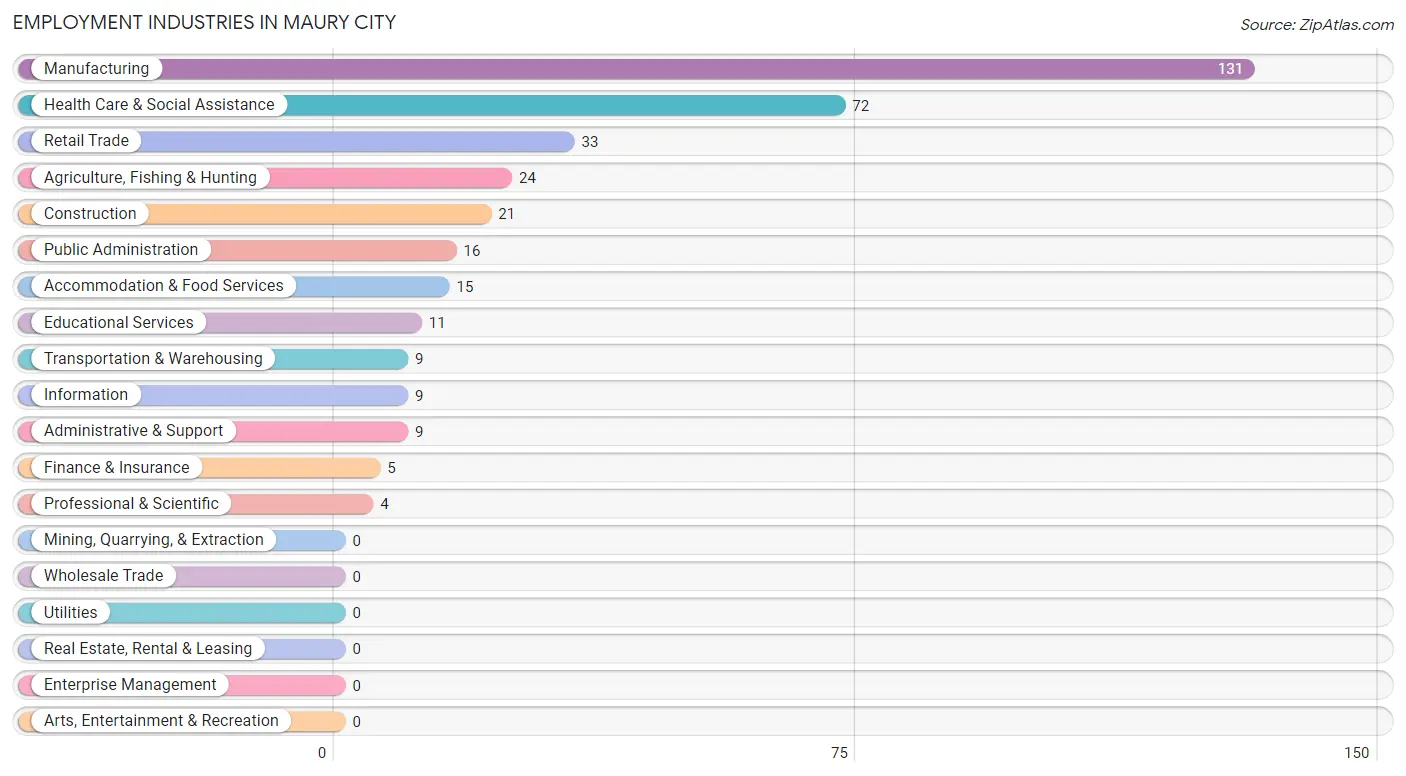The image size is (1406, 776).
Task: Select the Educational Services label
Action: (119, 323)
